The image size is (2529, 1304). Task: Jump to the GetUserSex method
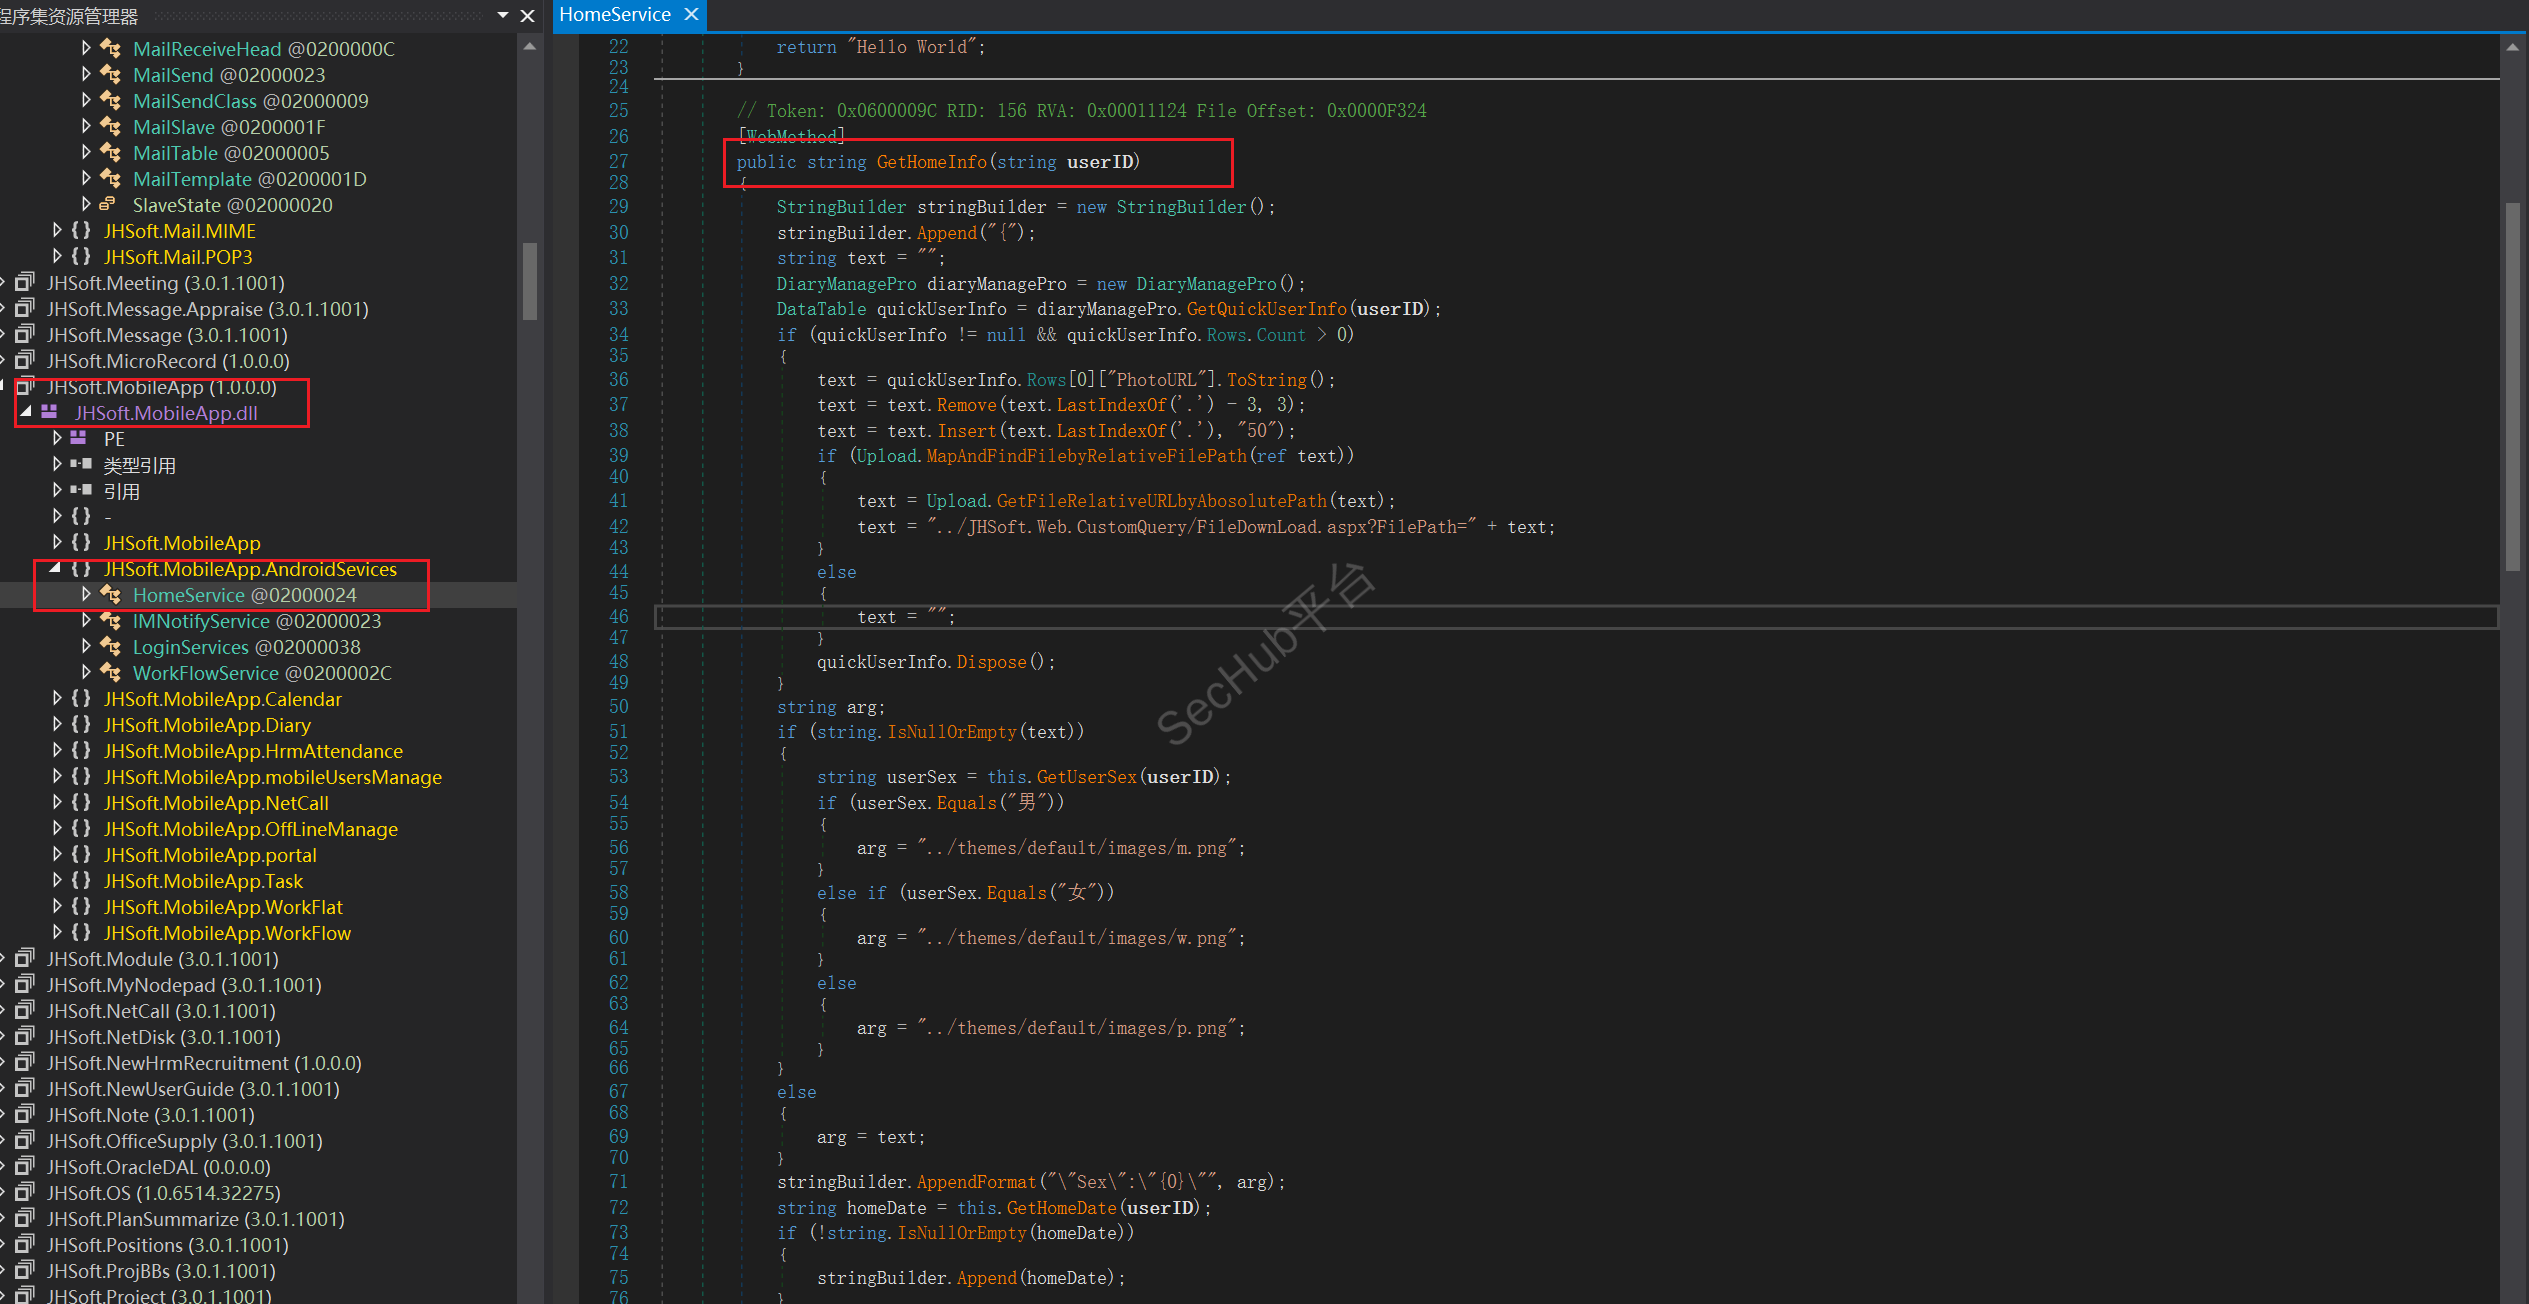(x=1087, y=777)
